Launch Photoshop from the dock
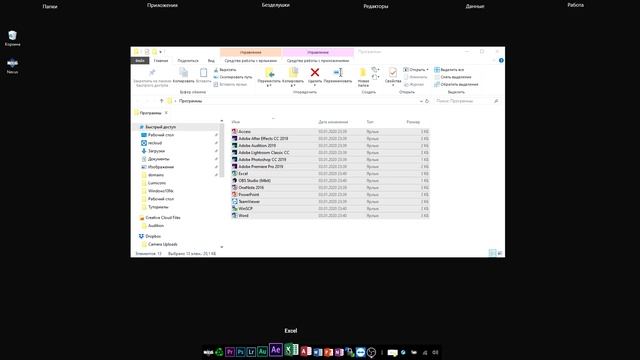This screenshot has width=640, height=360. tap(240, 352)
